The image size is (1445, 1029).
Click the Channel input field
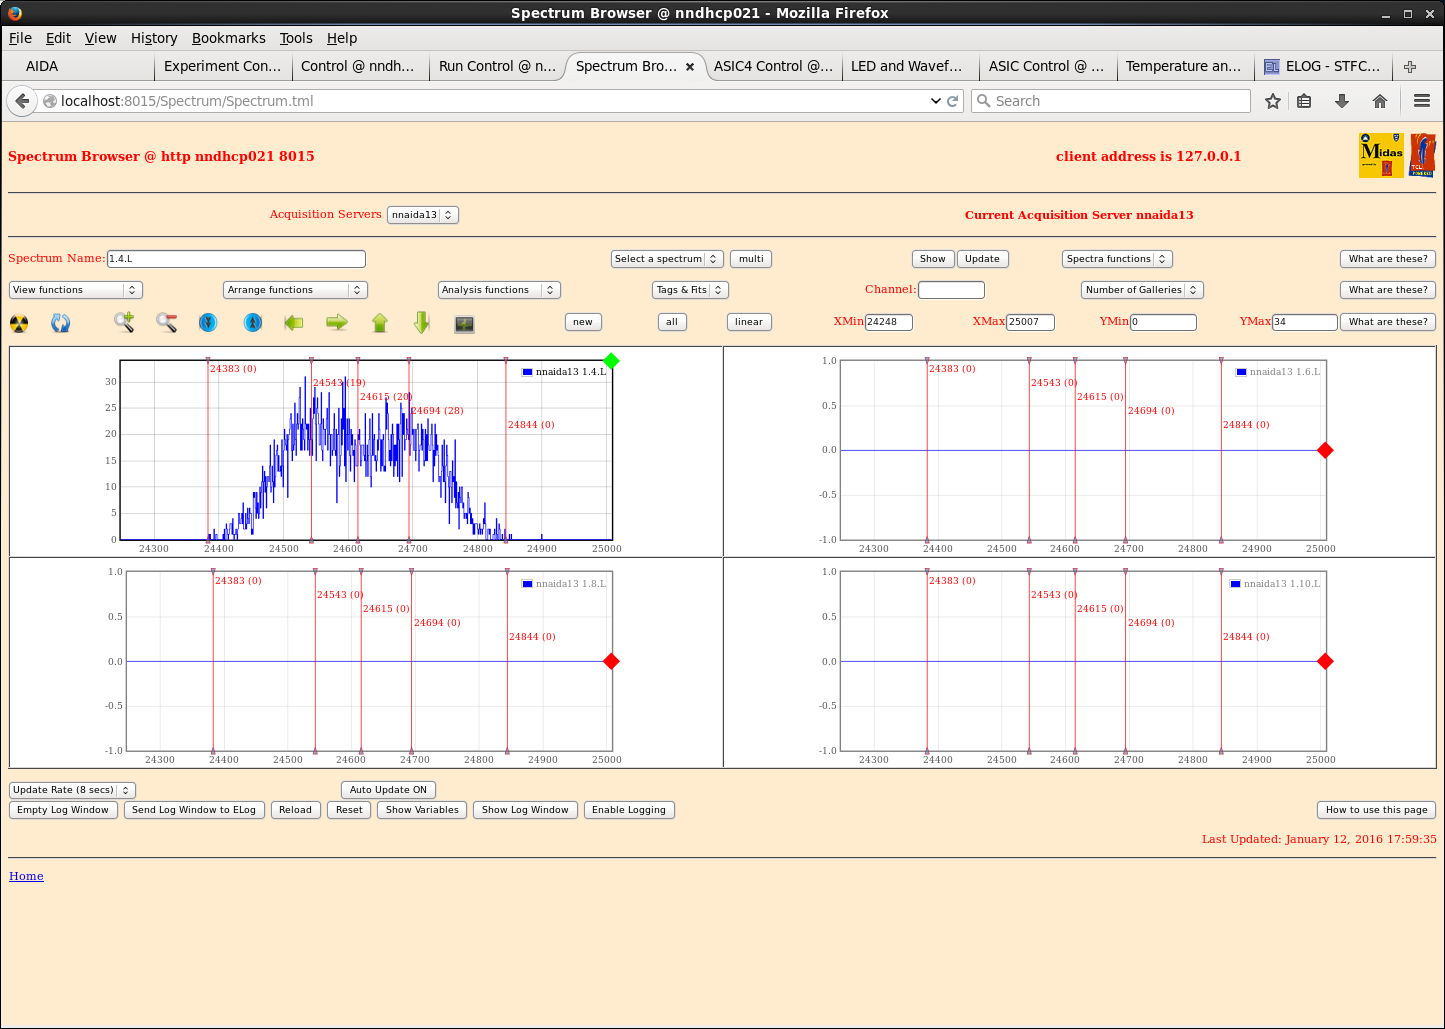(951, 290)
